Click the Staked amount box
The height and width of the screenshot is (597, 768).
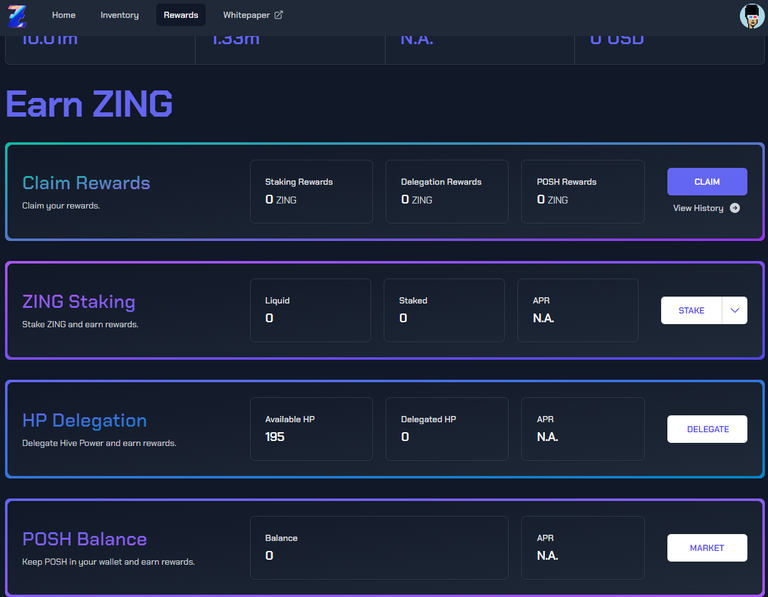[x=444, y=310]
